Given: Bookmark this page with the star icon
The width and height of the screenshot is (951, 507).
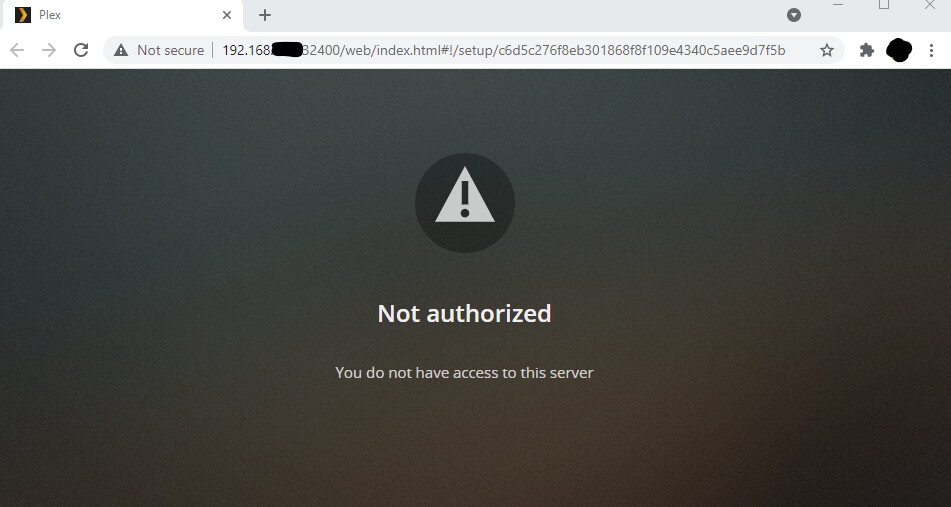Looking at the screenshot, I should coord(827,50).
